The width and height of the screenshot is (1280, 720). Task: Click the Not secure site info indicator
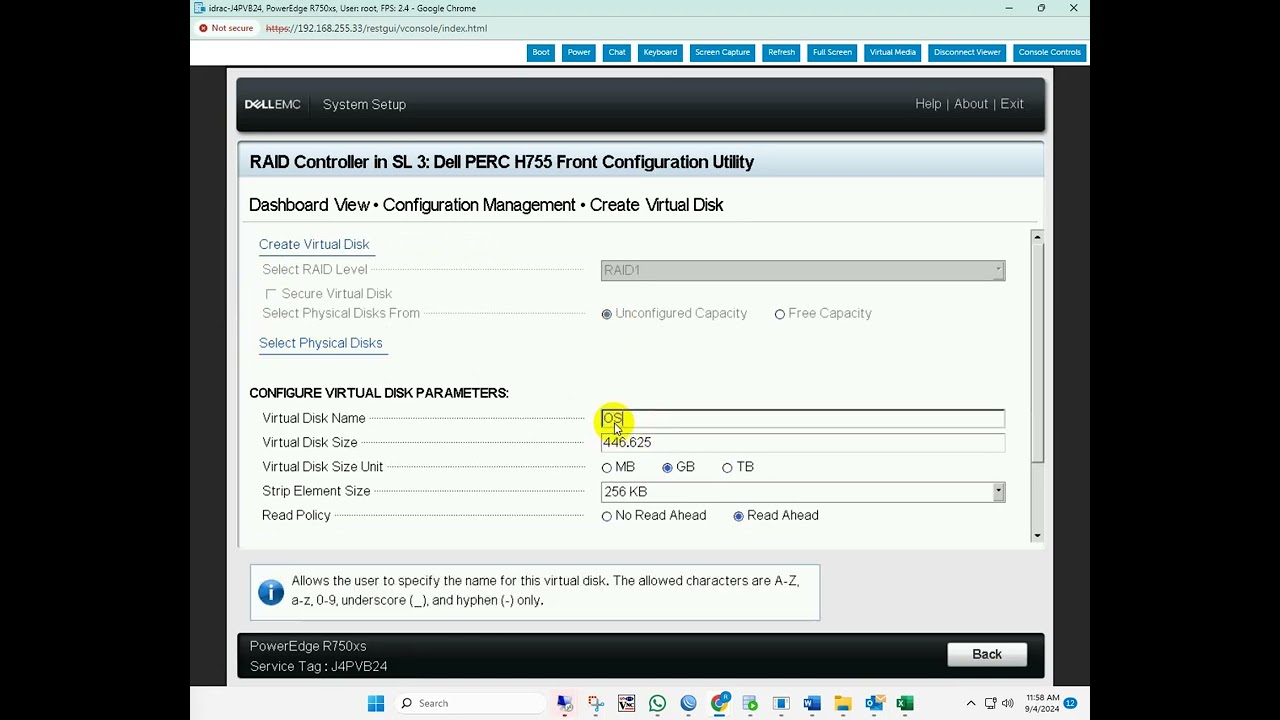[226, 28]
